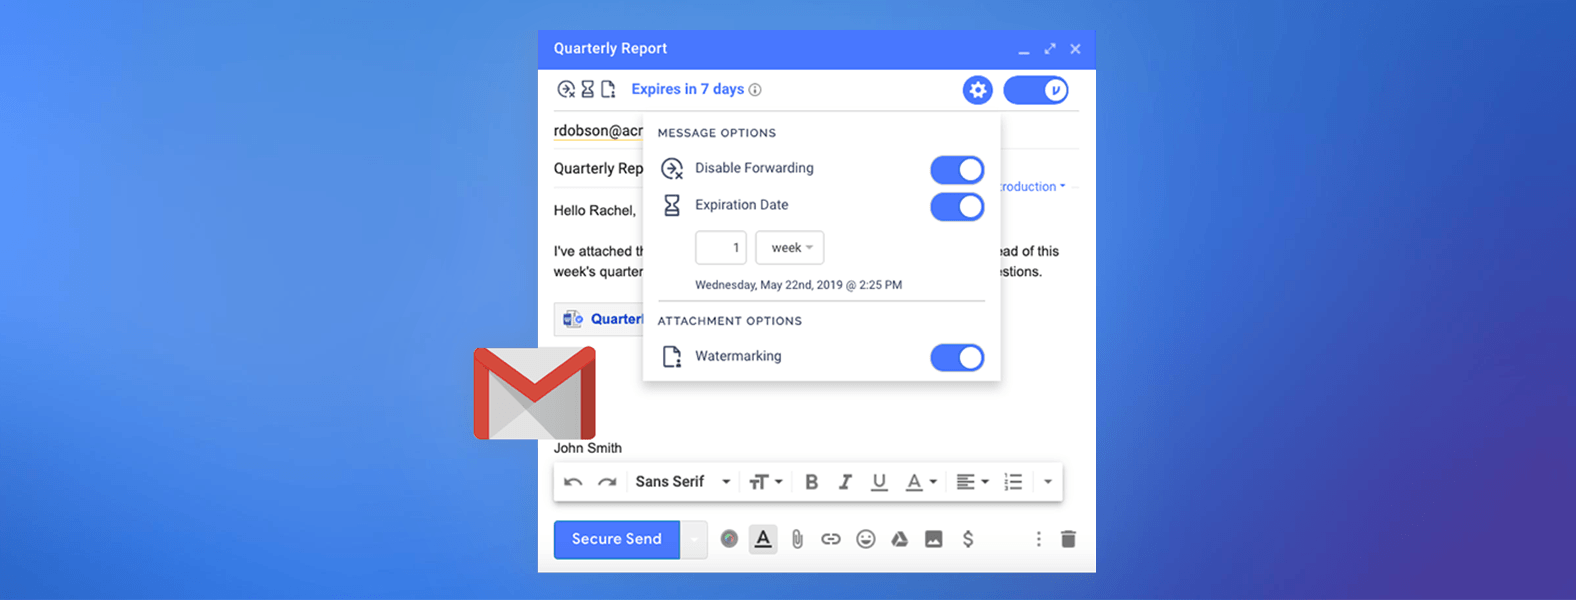This screenshot has height=600, width=1576.
Task: Click the Expires in 7 days link
Action: point(688,89)
